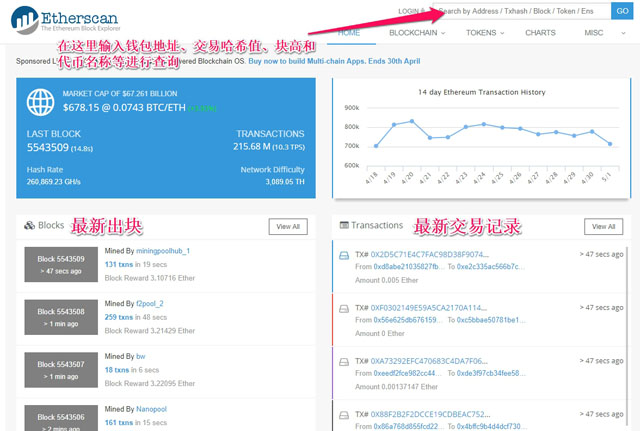Click transaction icon beside TX# 0X88F2B2F2DCCE19CDBEAC752
The image size is (640, 431).
344,415
